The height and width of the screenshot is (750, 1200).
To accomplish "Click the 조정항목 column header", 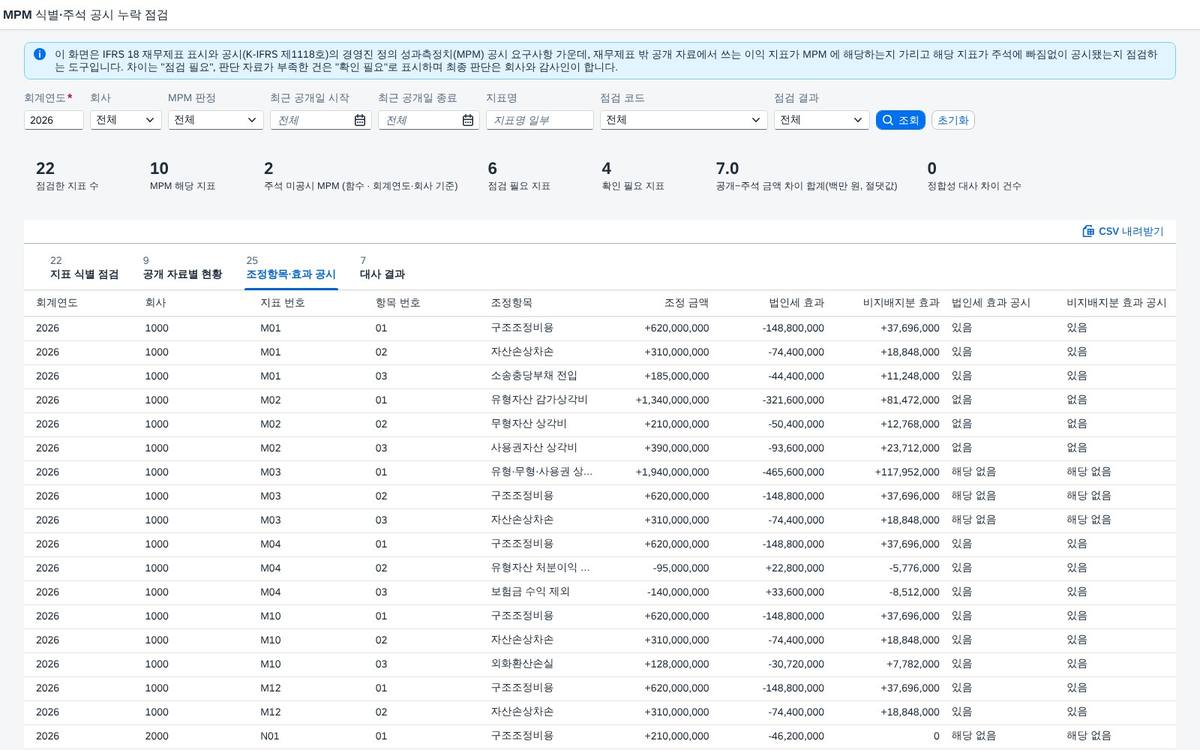I will click(x=512, y=303).
